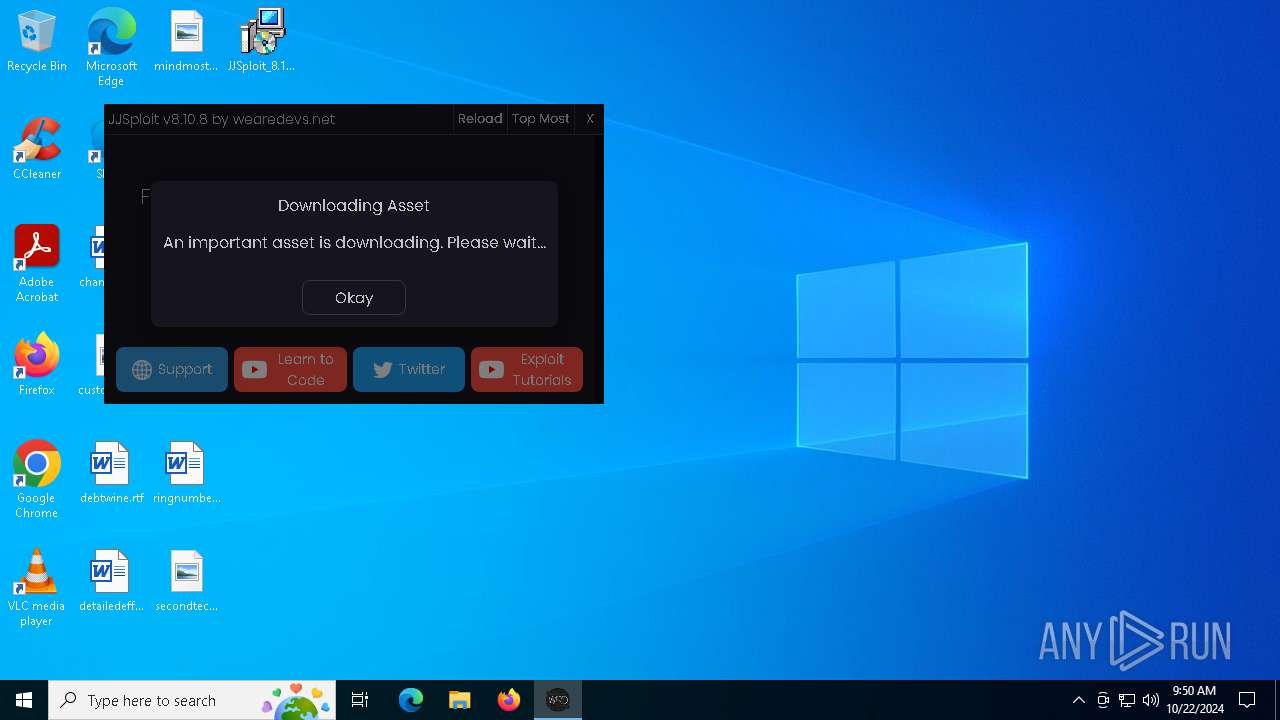Viewport: 1280px width, 720px height.
Task: Select the CCleaner desktop shortcut
Action: [37, 150]
